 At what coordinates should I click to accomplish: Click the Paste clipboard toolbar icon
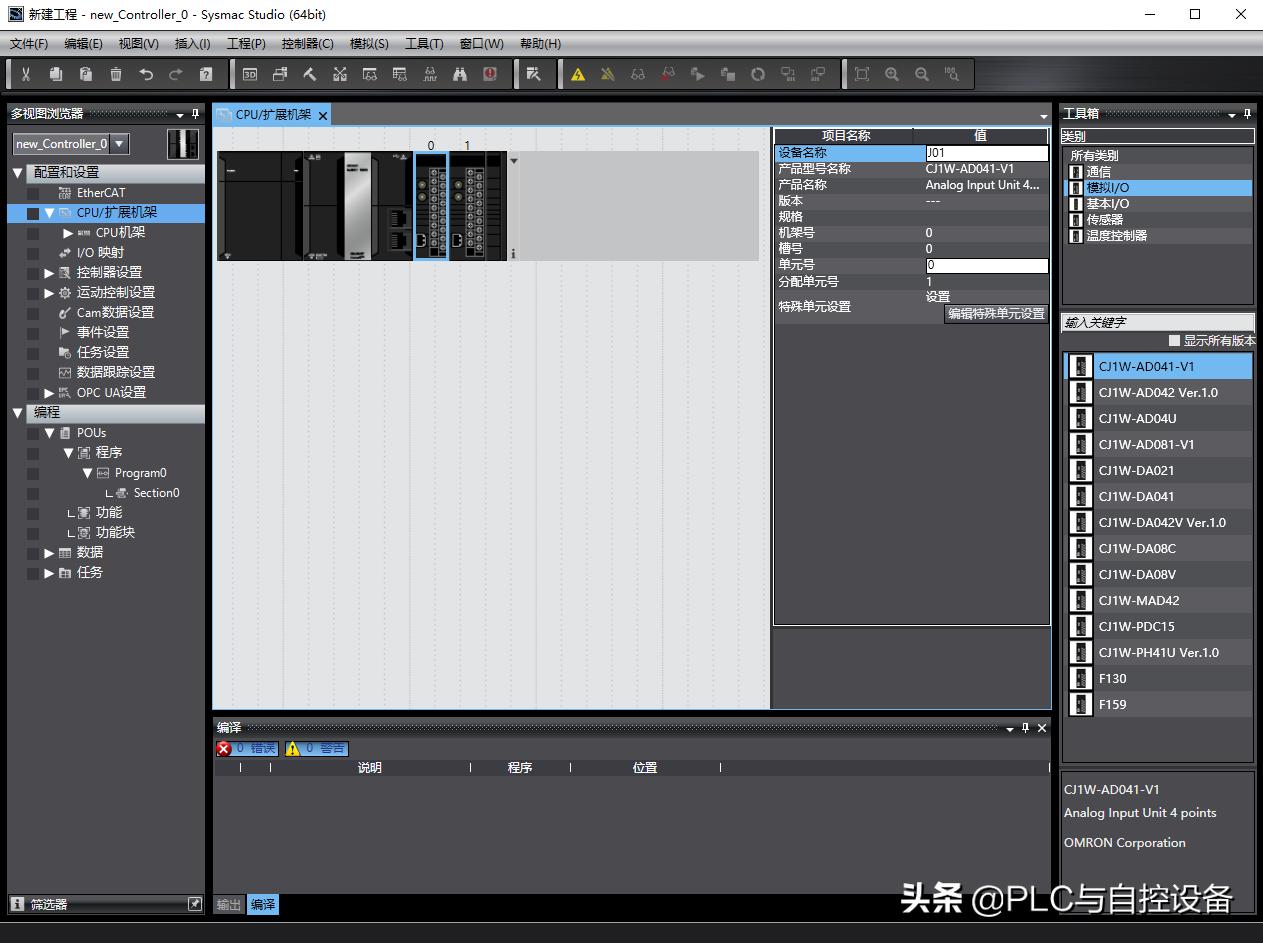[86, 74]
